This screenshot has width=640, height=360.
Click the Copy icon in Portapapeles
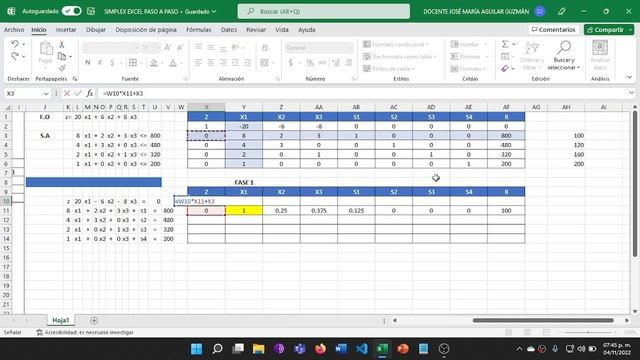(x=62, y=56)
